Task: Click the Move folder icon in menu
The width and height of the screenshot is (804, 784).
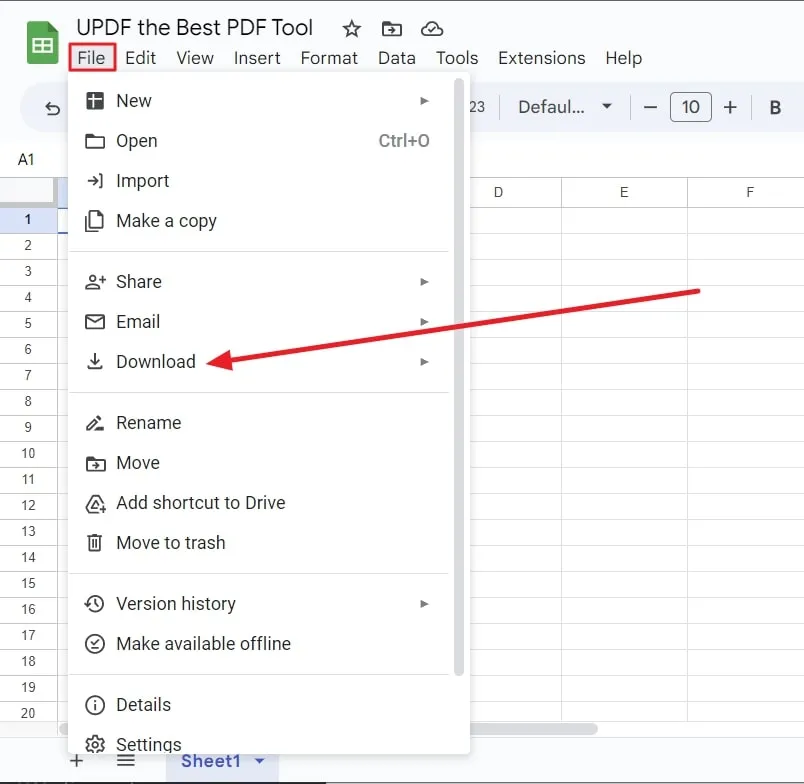Action: 95,463
